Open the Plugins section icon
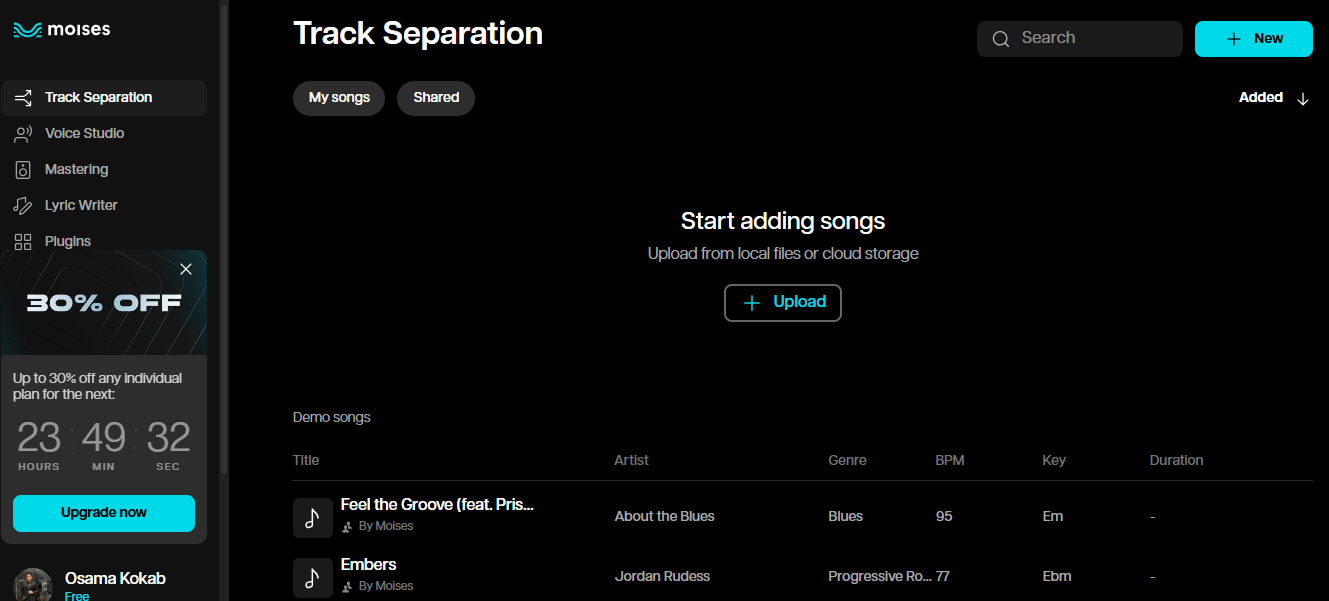The height and width of the screenshot is (601, 1329). coord(22,241)
